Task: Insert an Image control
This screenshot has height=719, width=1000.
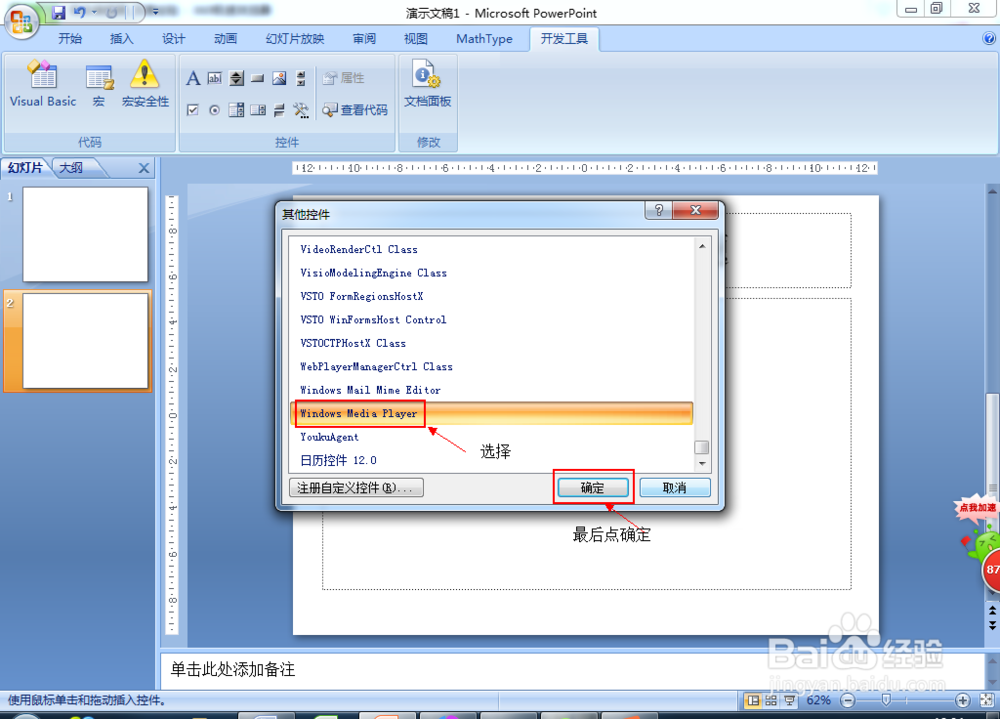Action: point(279,78)
